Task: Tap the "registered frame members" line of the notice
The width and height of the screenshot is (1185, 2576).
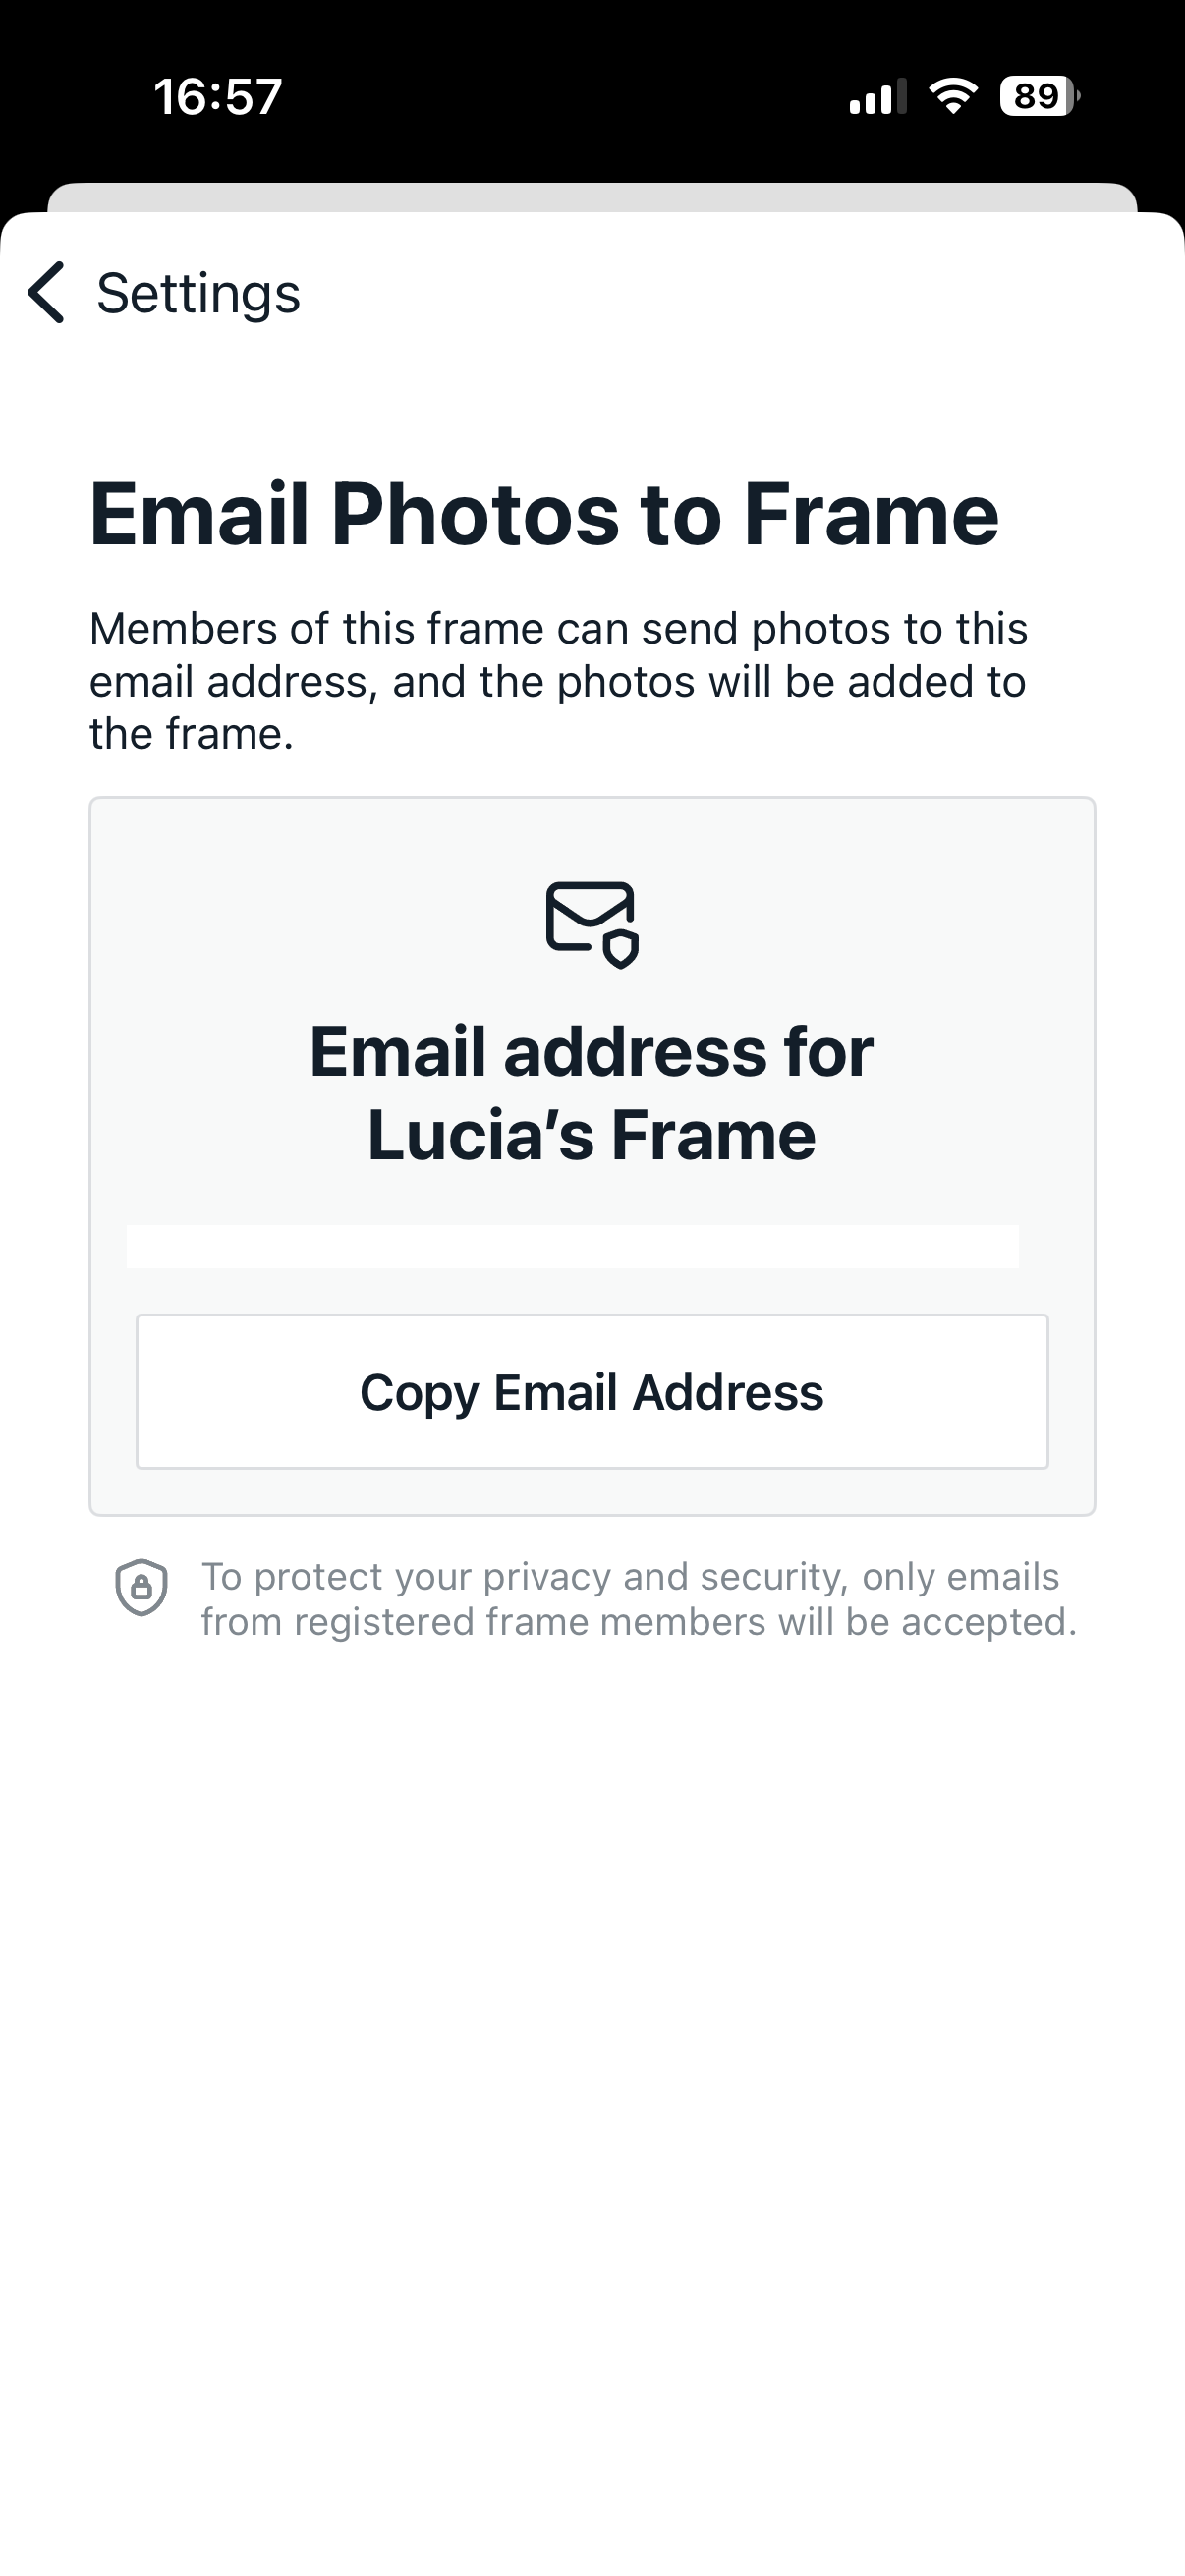Action: point(638,1622)
